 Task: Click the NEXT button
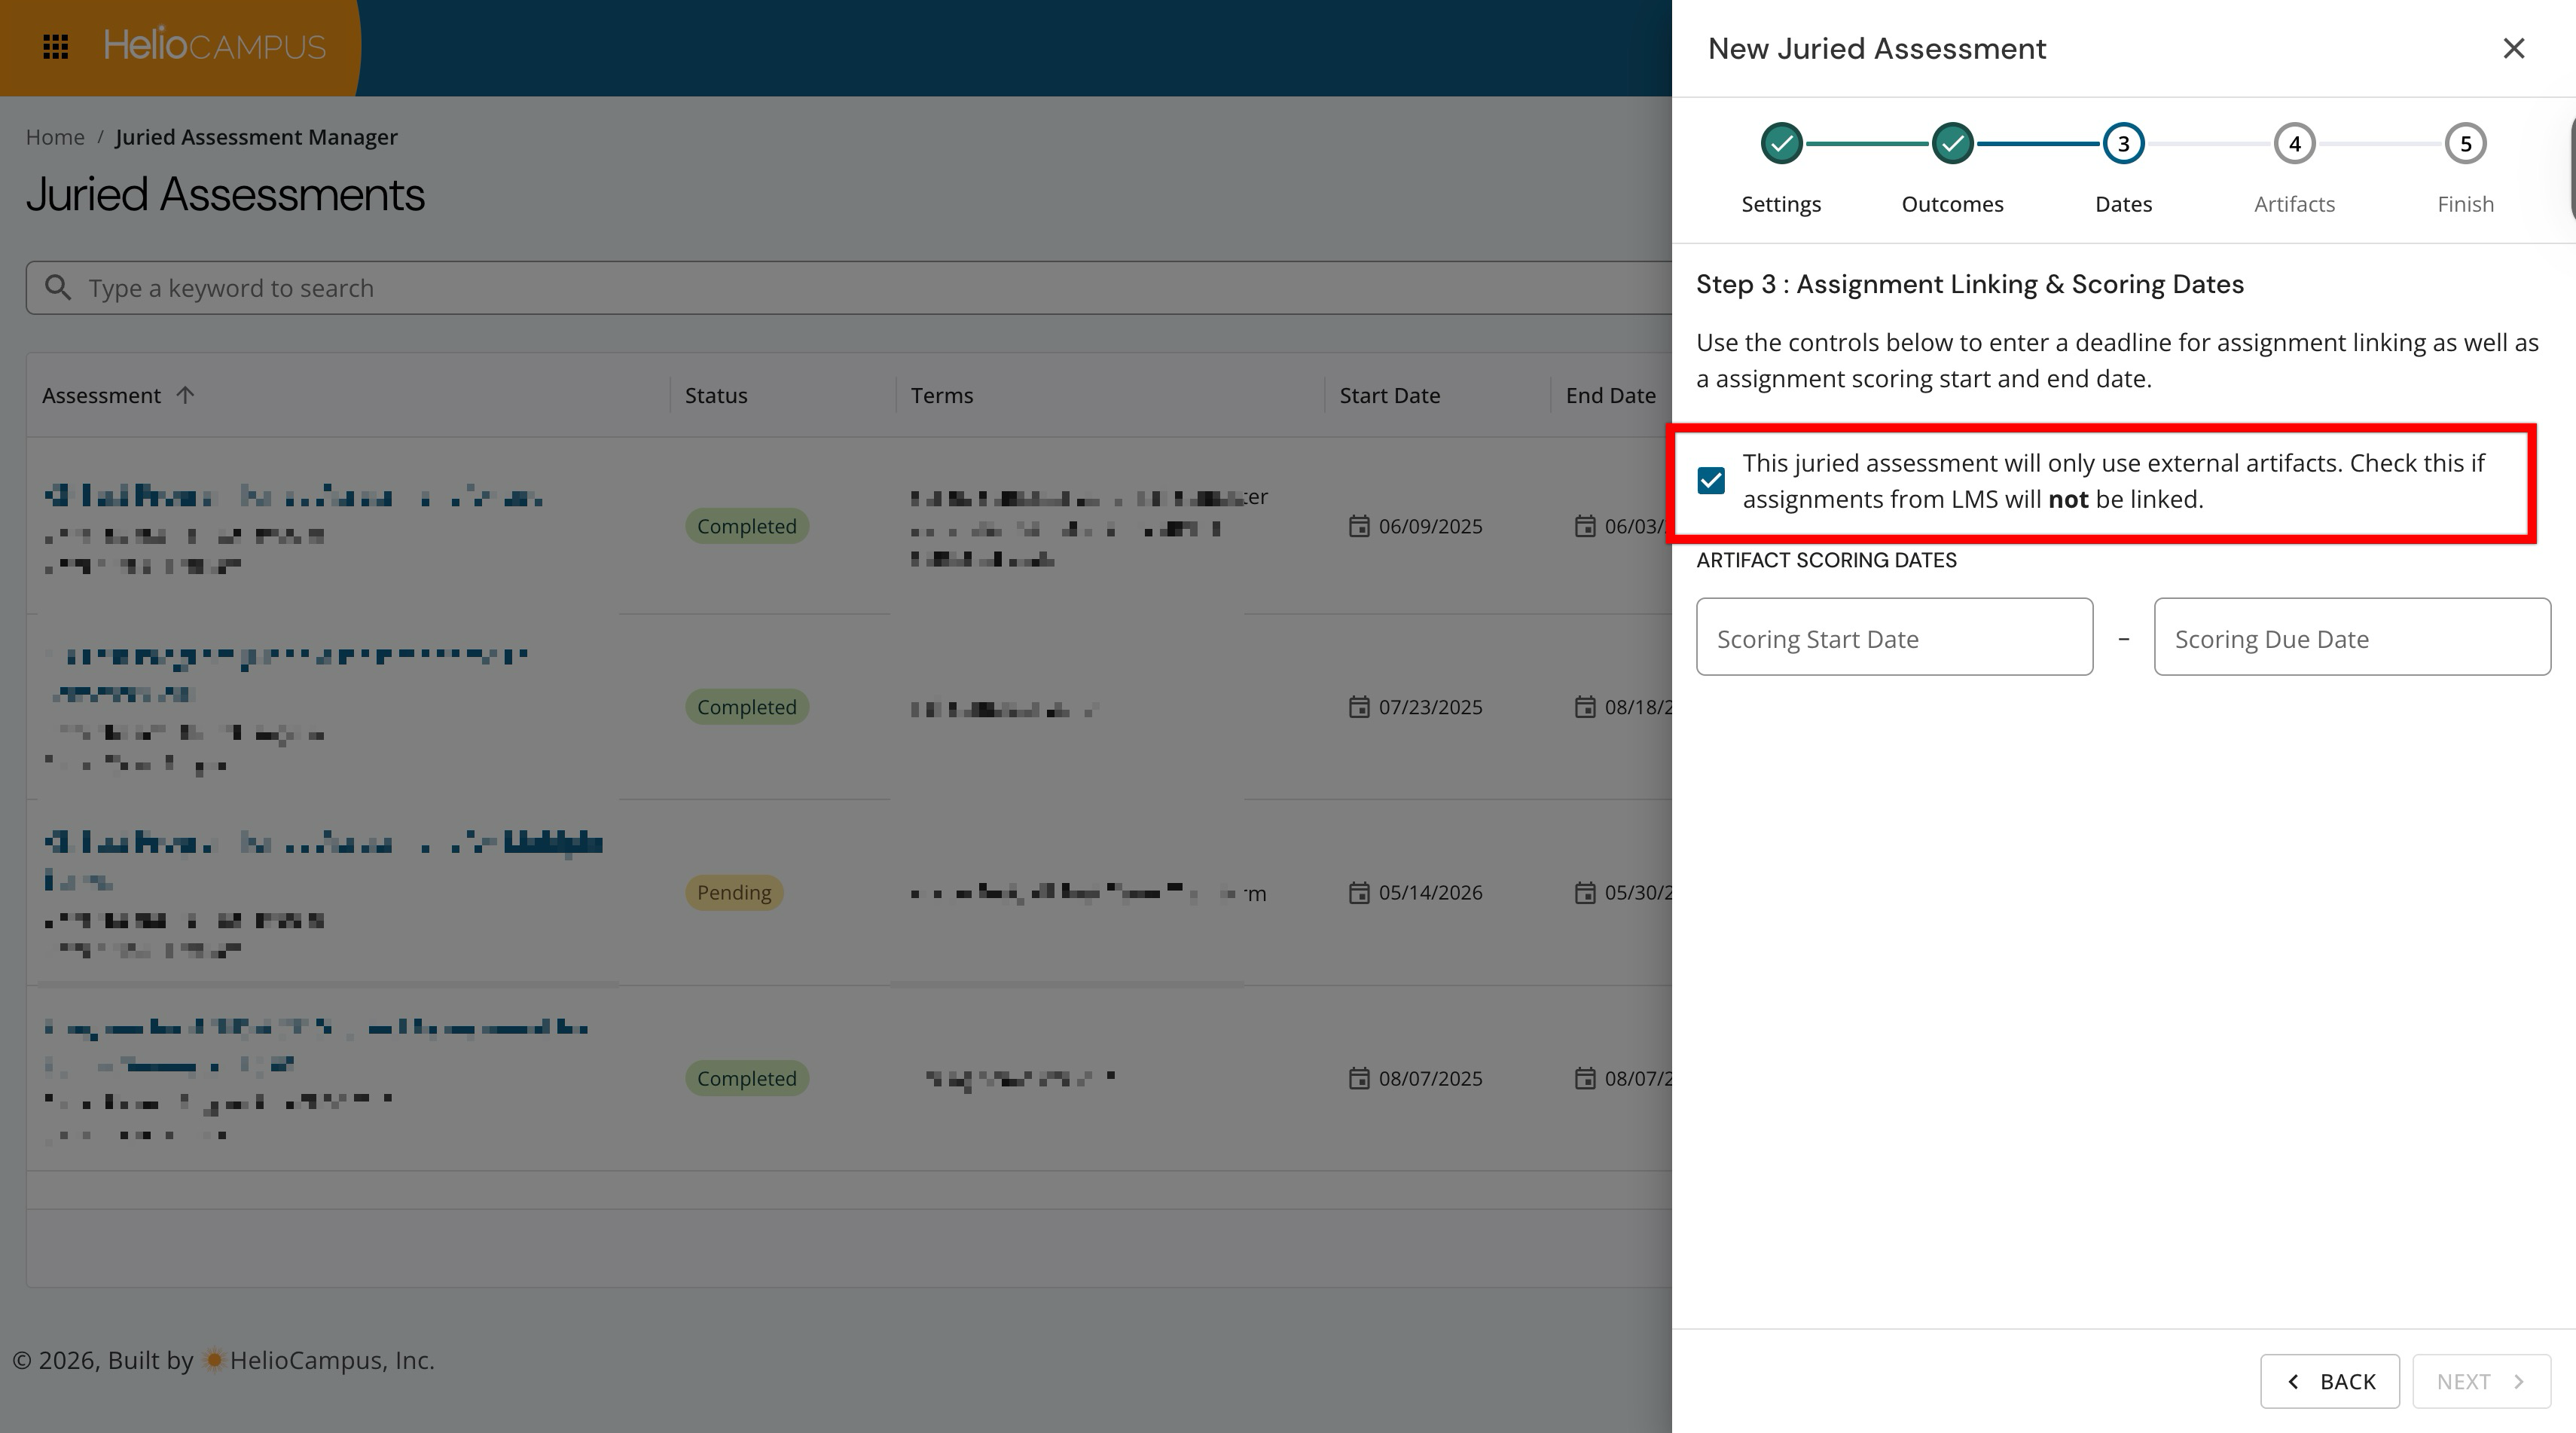(x=2481, y=1381)
